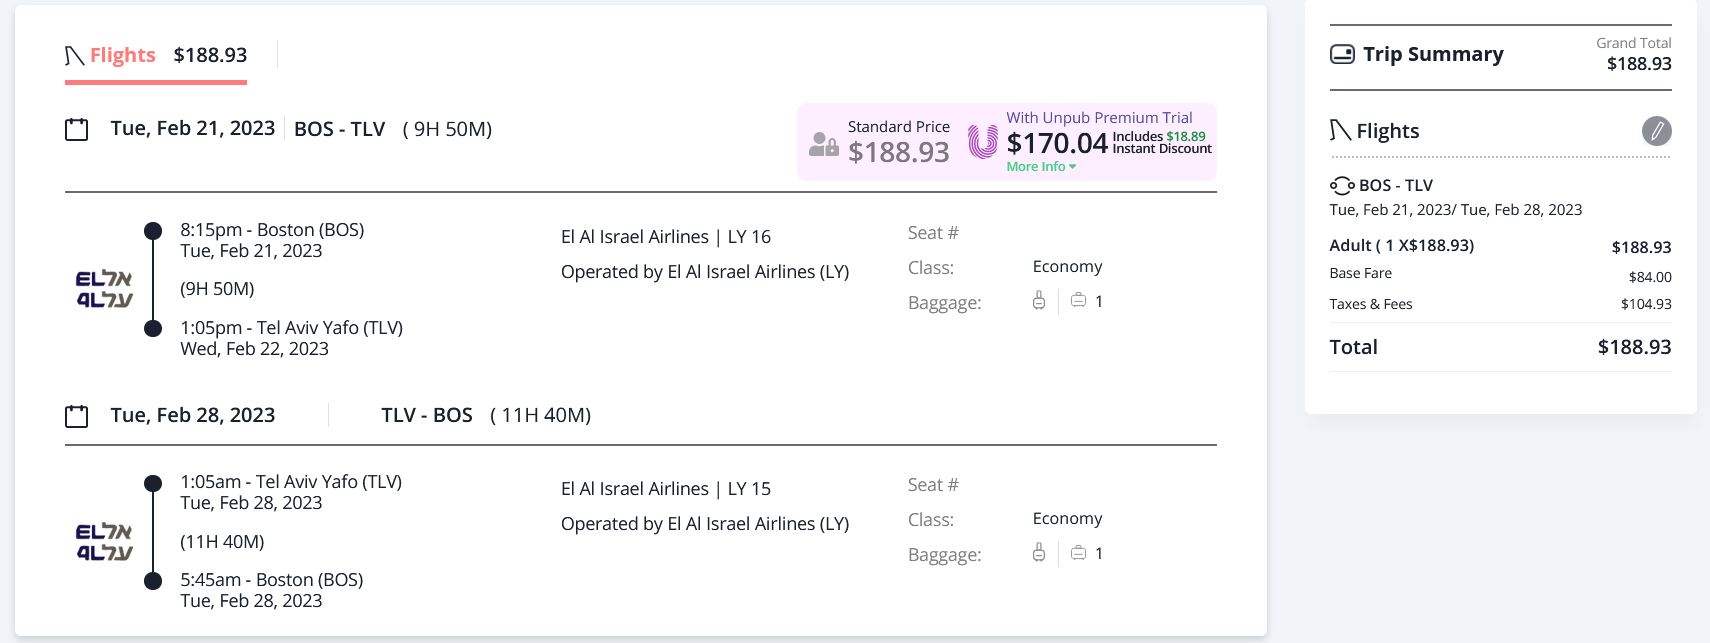The height and width of the screenshot is (643, 1710).
Task: Select the Standard Price $188.93 option
Action: coord(898,142)
